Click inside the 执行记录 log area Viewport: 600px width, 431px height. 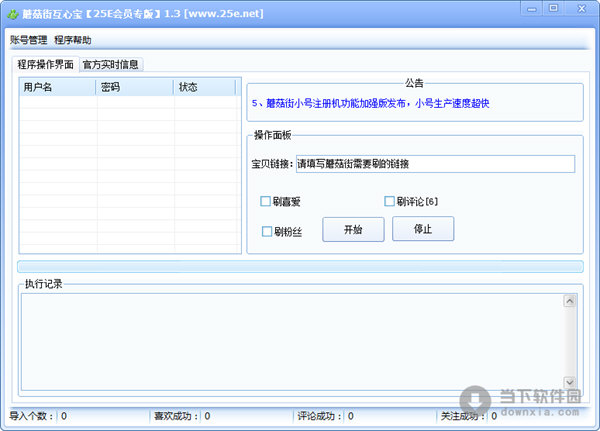pyautogui.click(x=292, y=342)
